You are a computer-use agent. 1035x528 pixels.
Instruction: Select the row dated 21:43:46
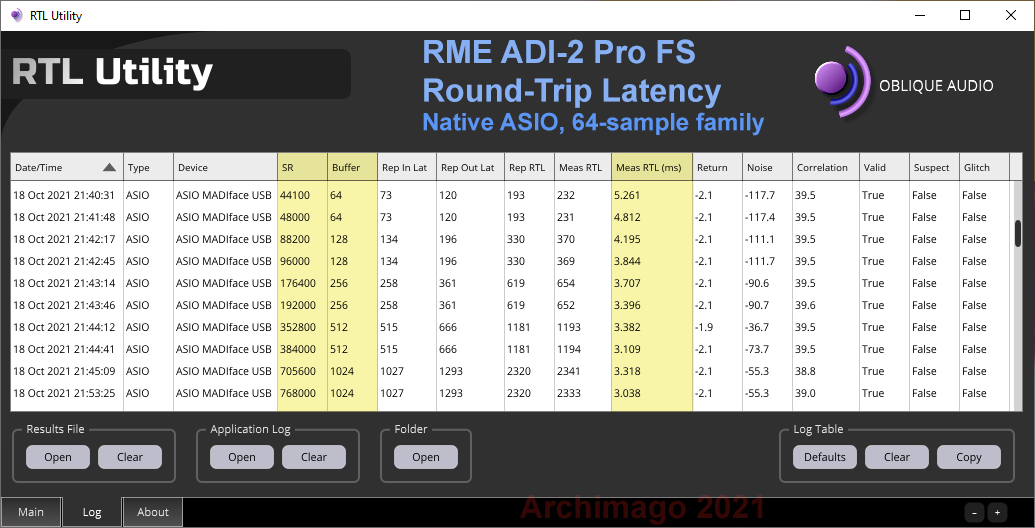pos(510,306)
